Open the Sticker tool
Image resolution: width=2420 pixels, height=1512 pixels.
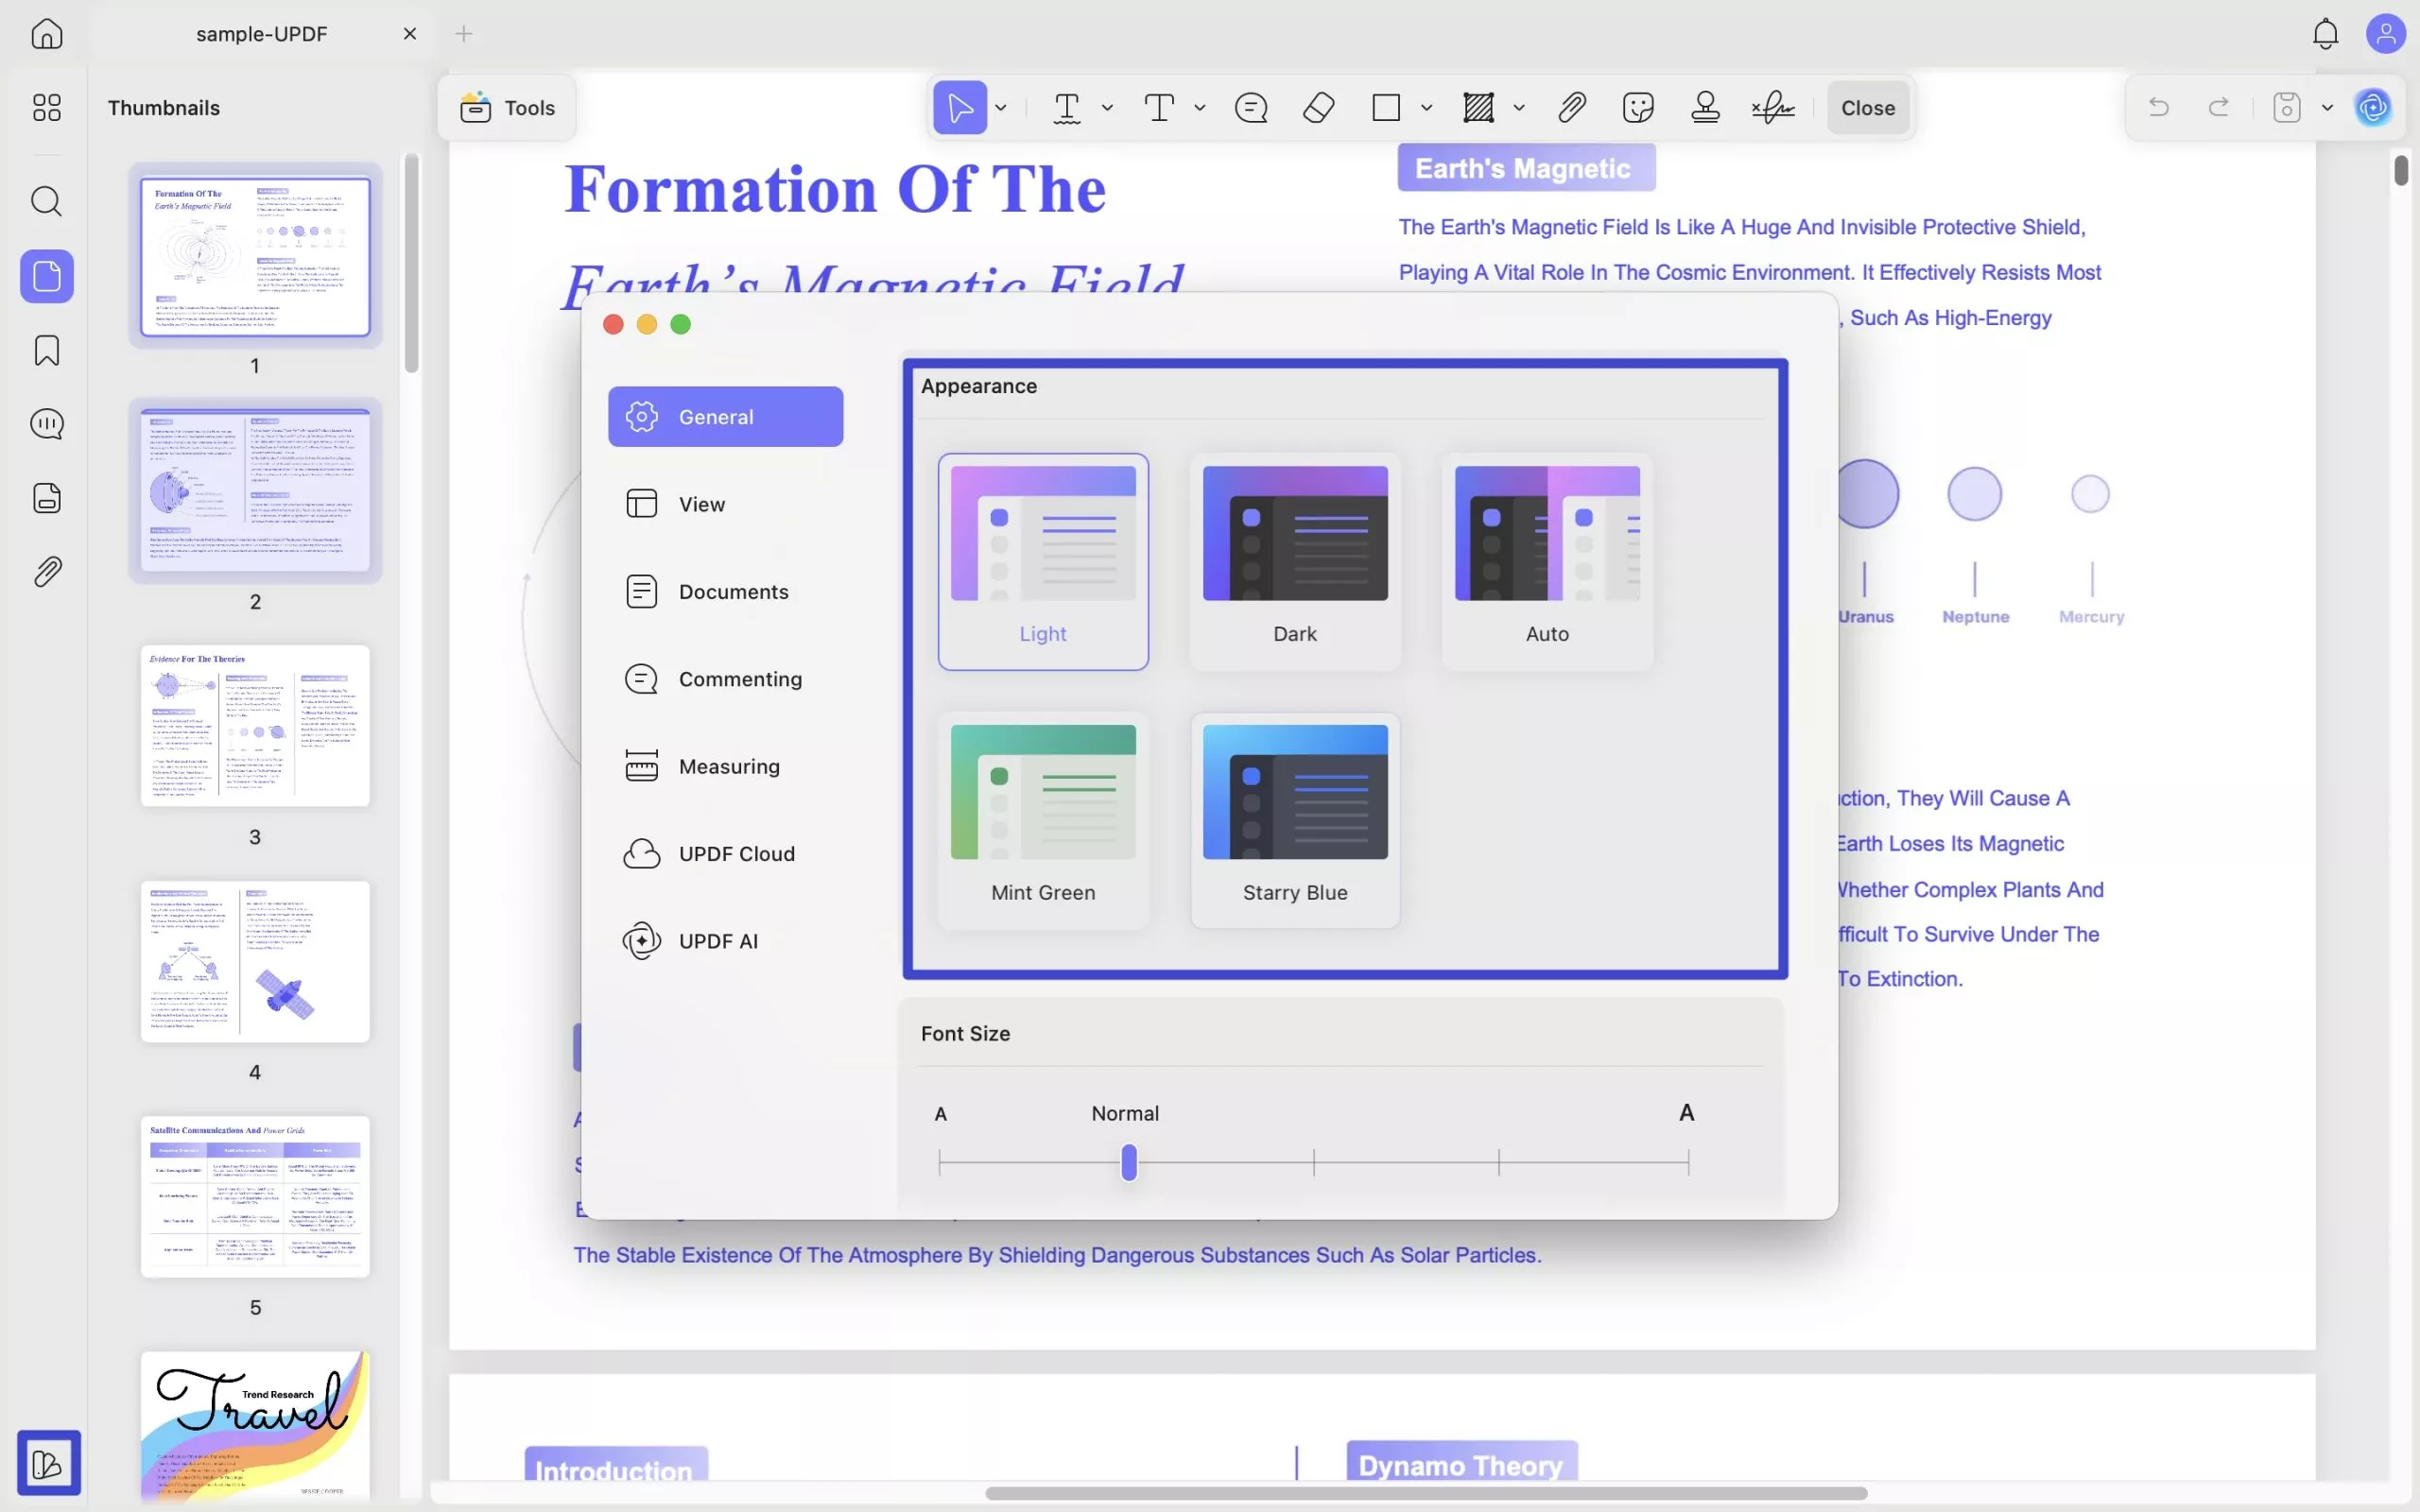pos(1638,107)
